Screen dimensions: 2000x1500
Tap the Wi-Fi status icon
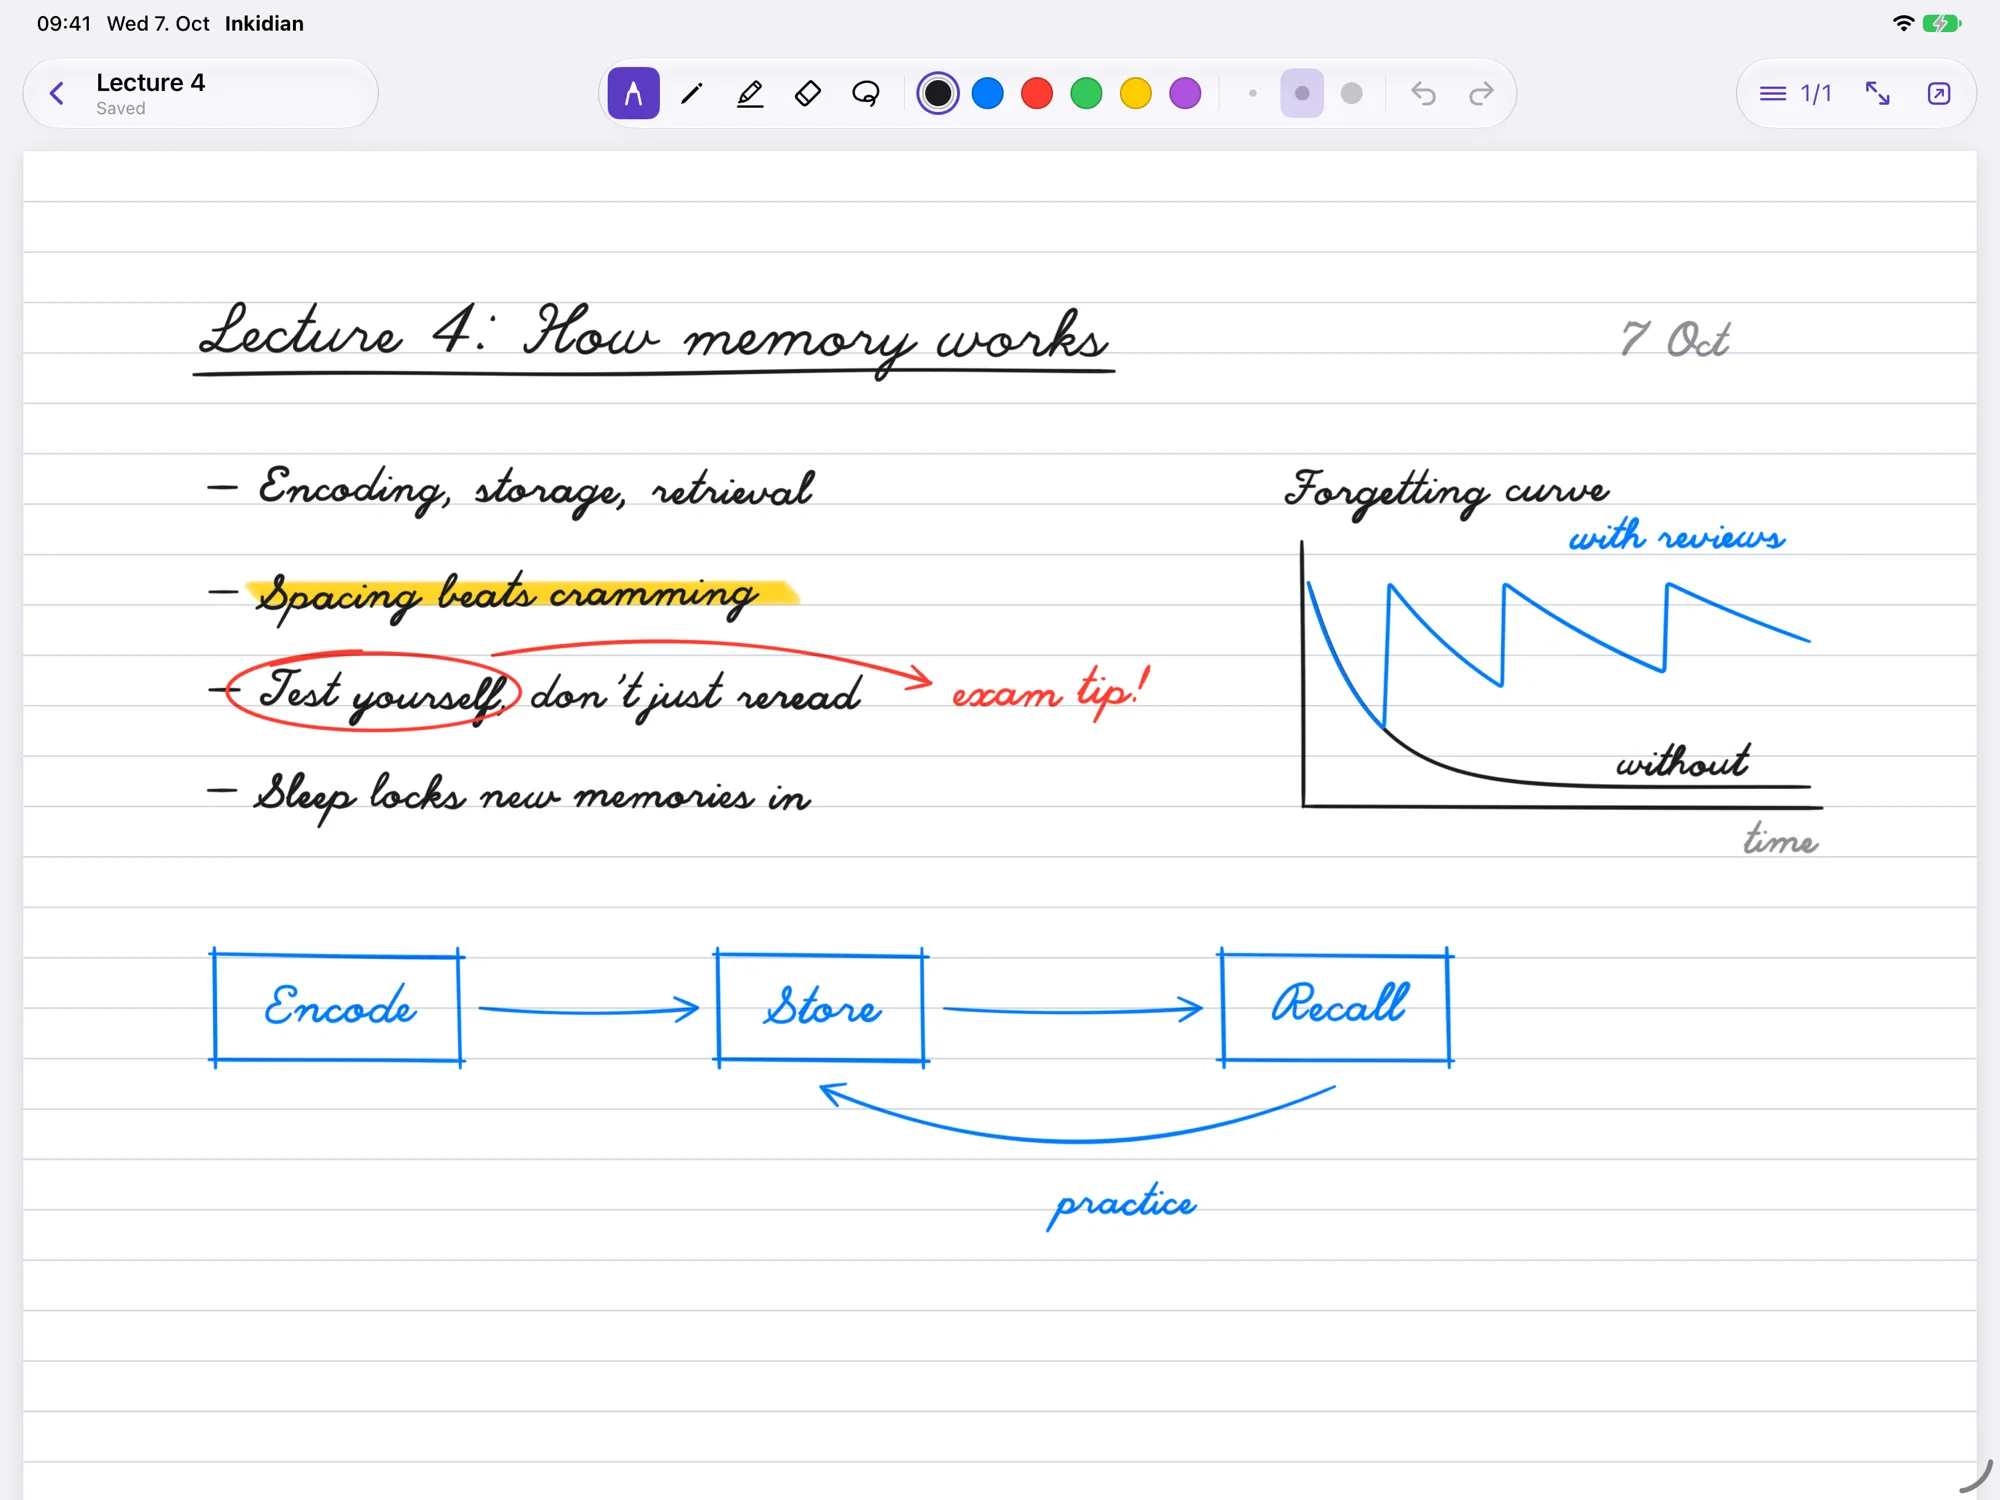pos(1903,23)
